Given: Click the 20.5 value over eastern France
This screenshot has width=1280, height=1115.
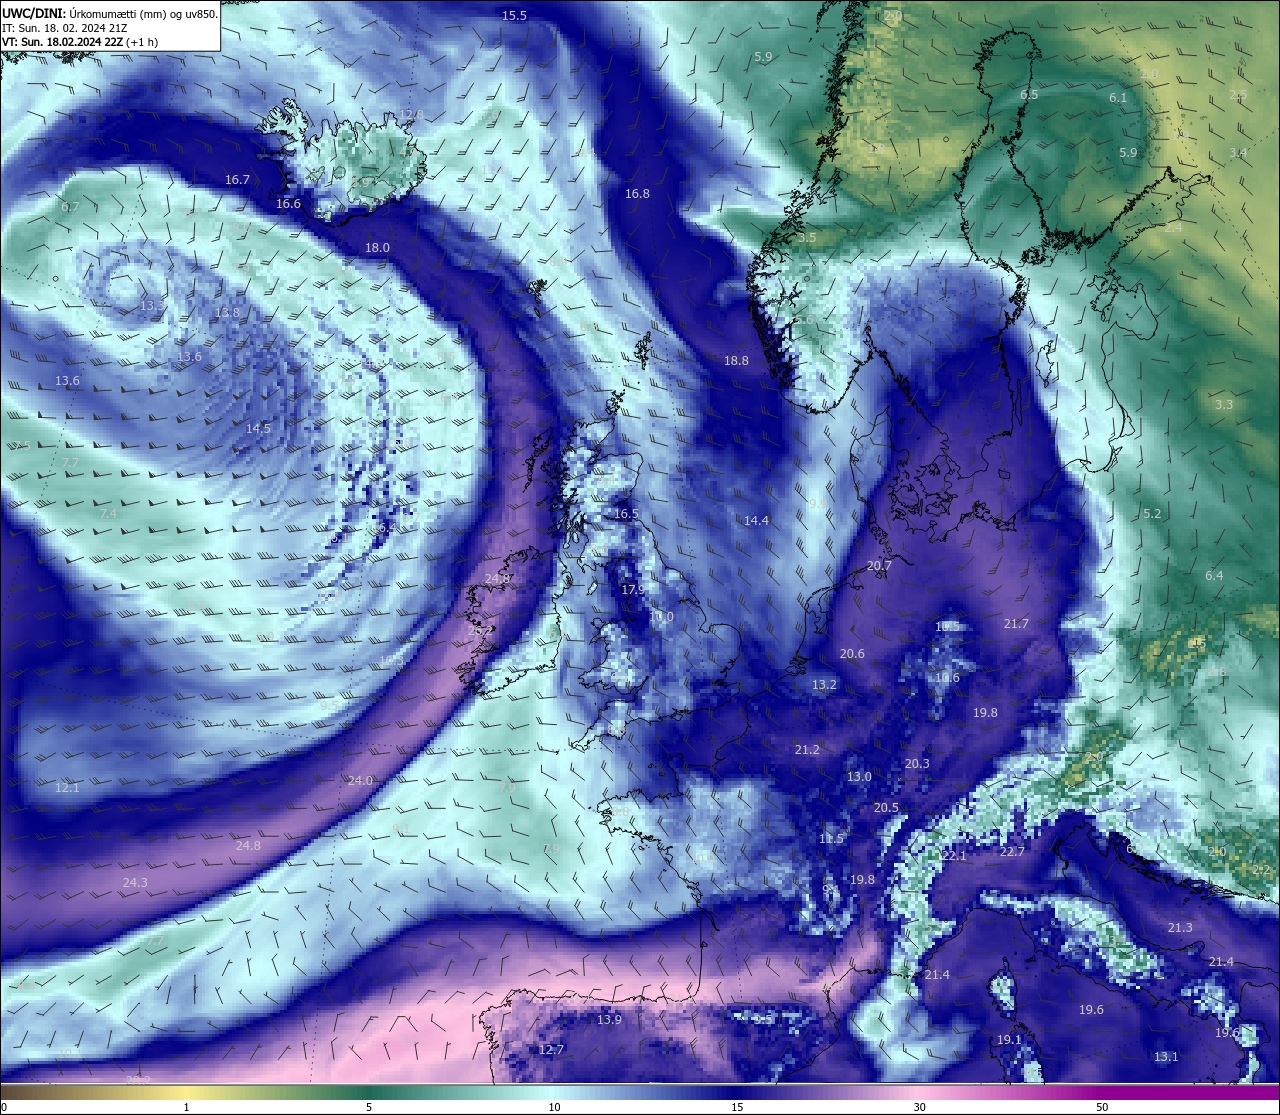Looking at the screenshot, I should (x=886, y=807).
